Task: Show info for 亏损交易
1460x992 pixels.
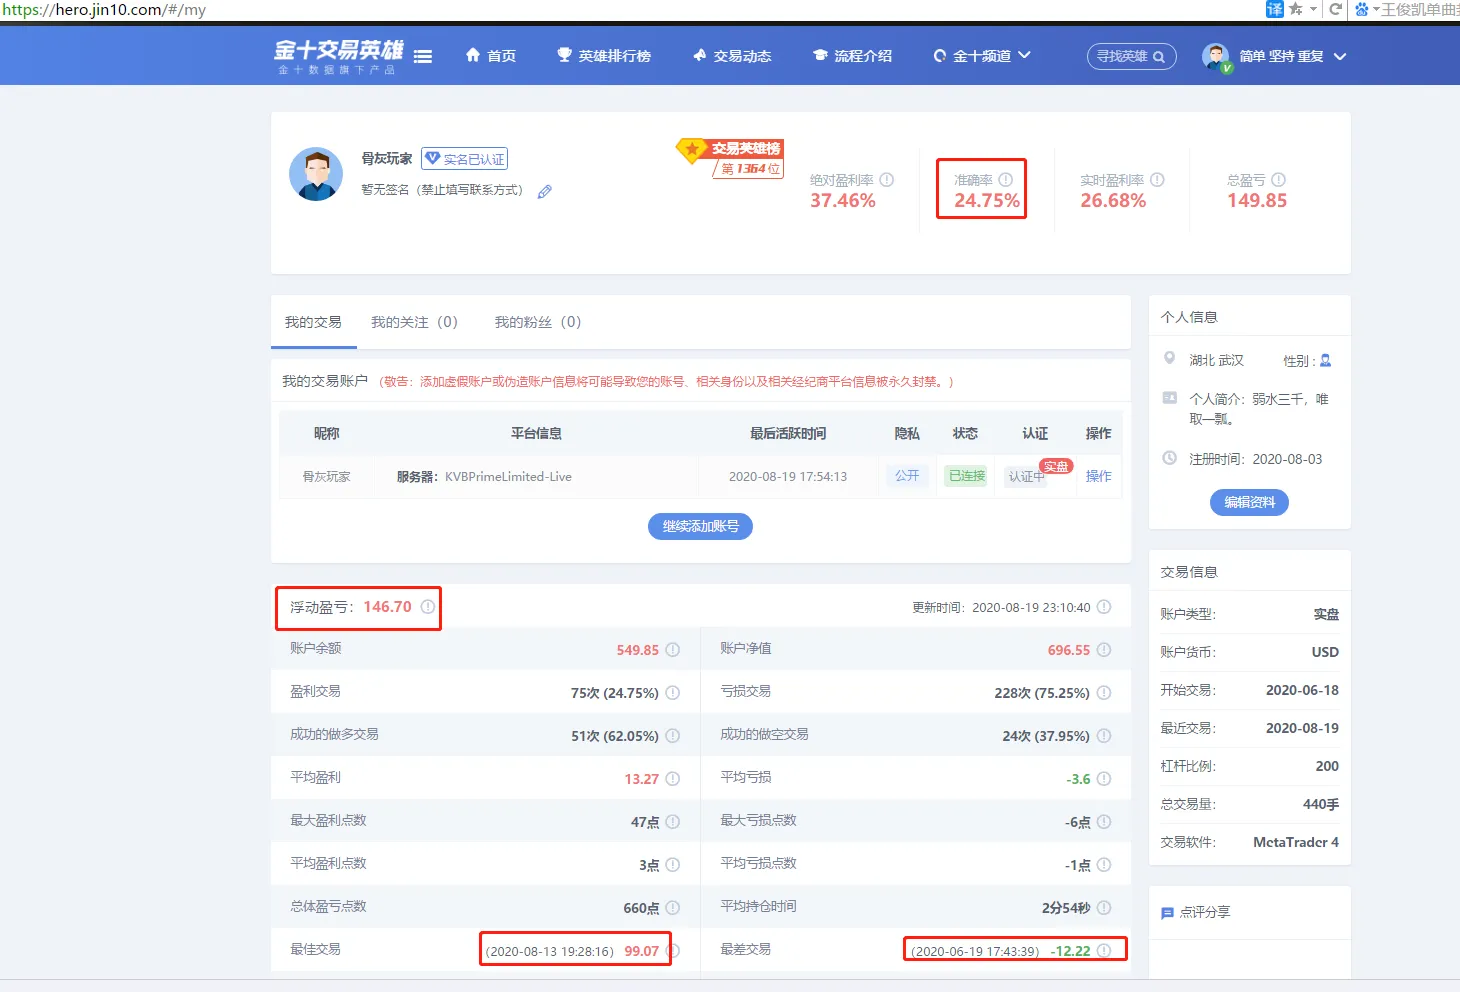Action: tap(1104, 693)
